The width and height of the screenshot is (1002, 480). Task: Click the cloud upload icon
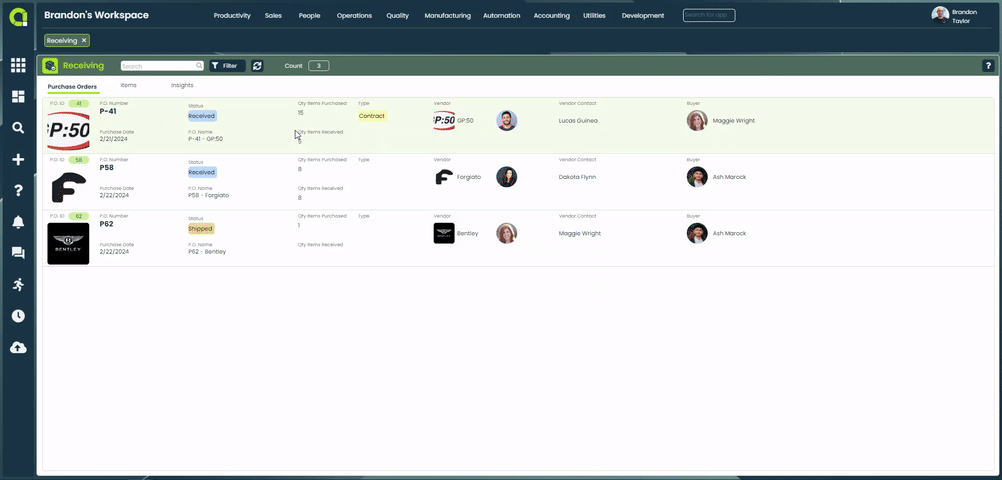[x=18, y=348]
